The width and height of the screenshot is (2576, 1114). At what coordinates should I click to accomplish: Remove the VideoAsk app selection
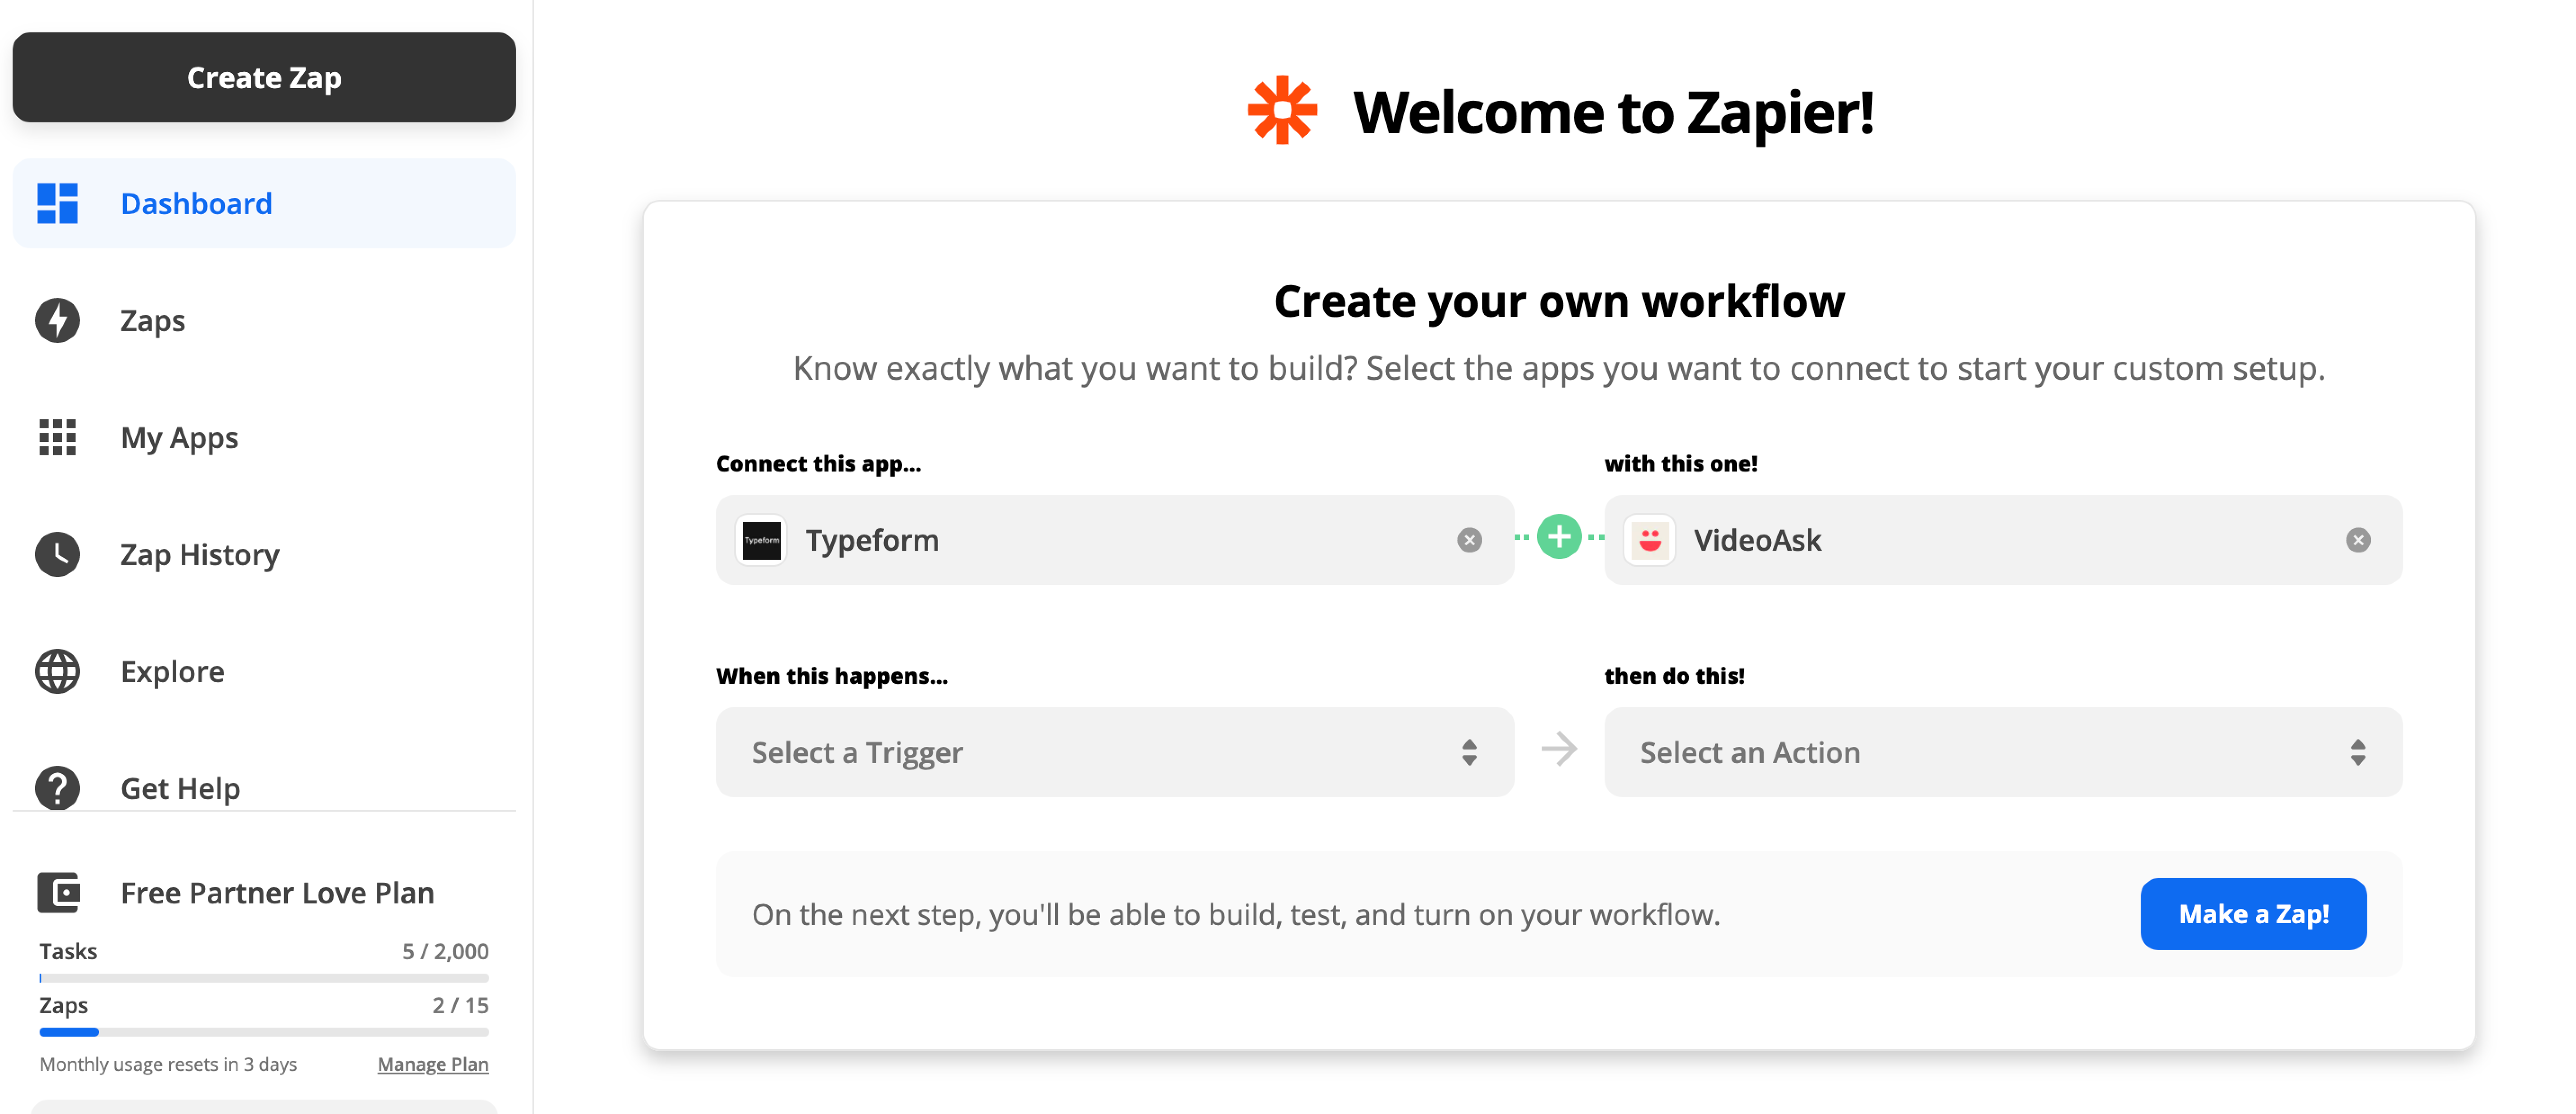click(2357, 540)
